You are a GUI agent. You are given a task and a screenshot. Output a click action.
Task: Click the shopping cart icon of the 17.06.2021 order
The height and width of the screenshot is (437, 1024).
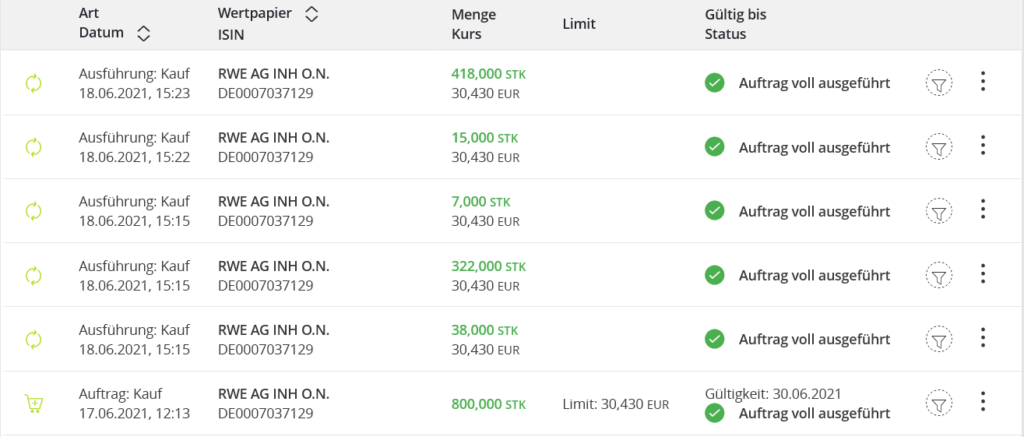(34, 404)
